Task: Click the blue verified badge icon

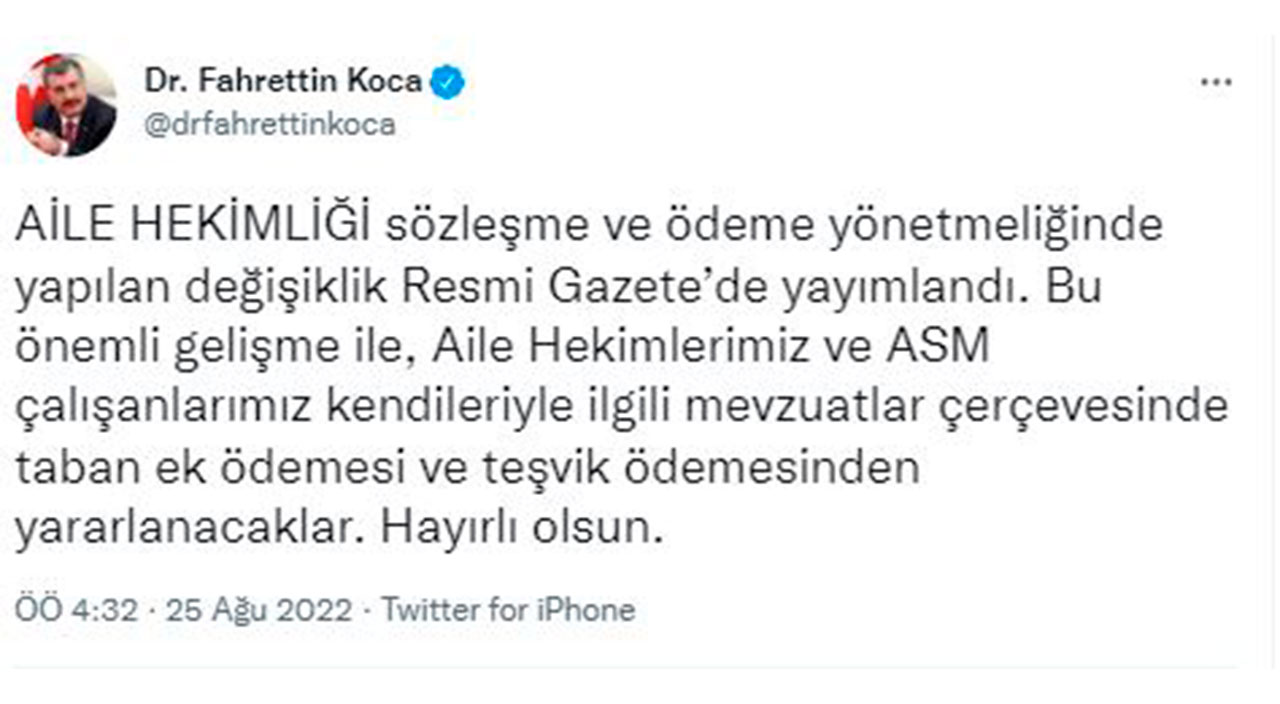Action: [447, 83]
